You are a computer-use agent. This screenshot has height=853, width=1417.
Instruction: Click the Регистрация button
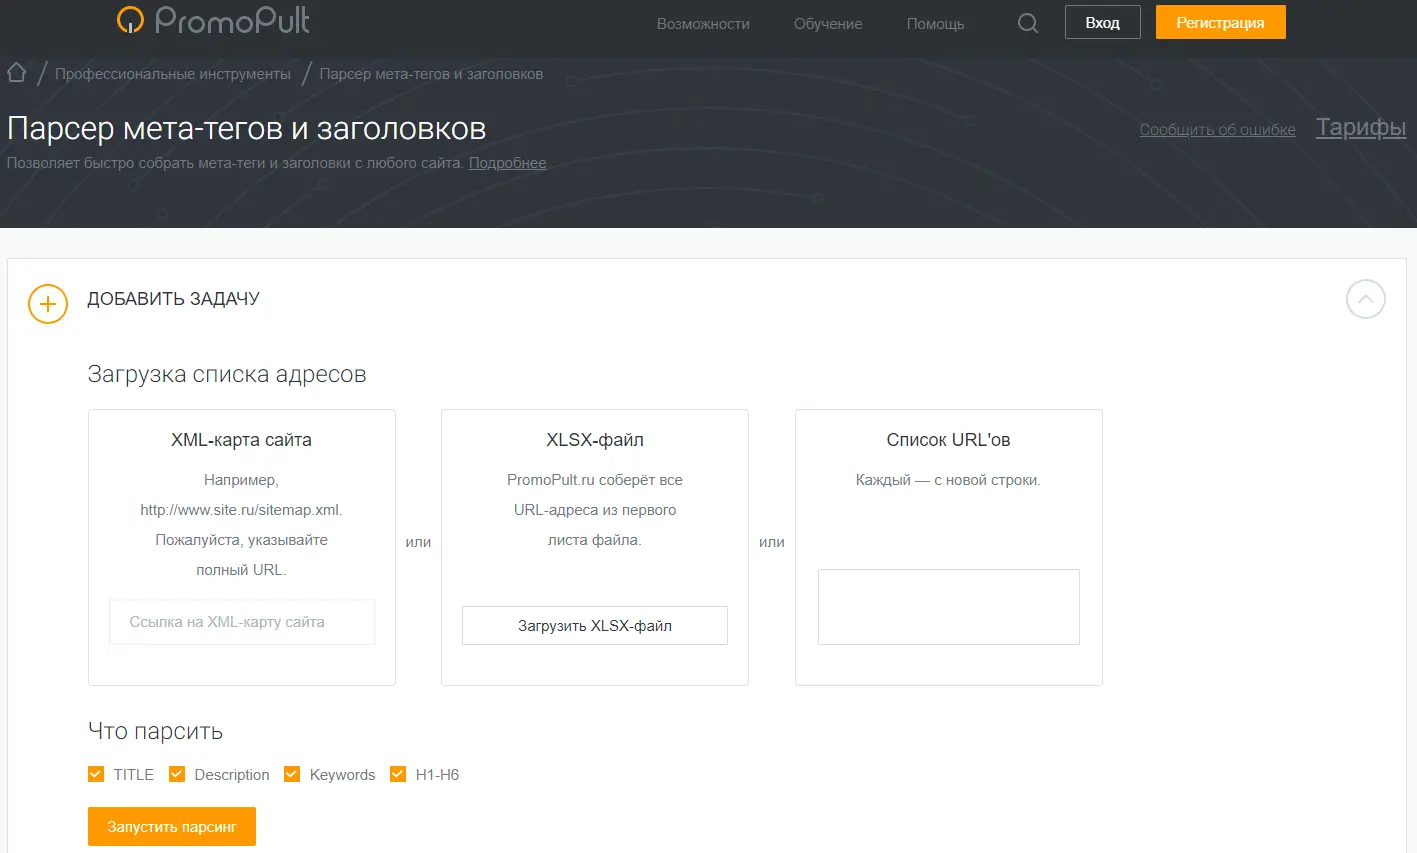pos(1221,22)
